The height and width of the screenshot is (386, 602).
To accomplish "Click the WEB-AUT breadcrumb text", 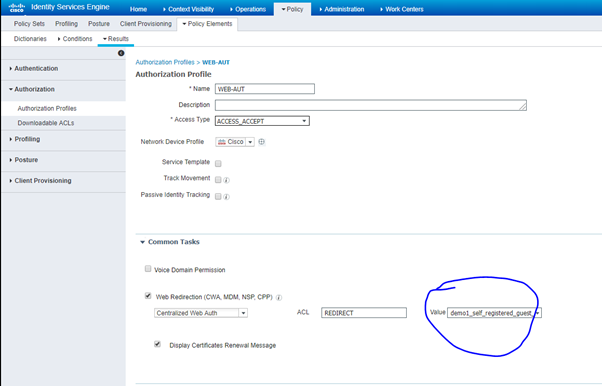I will [x=216, y=62].
